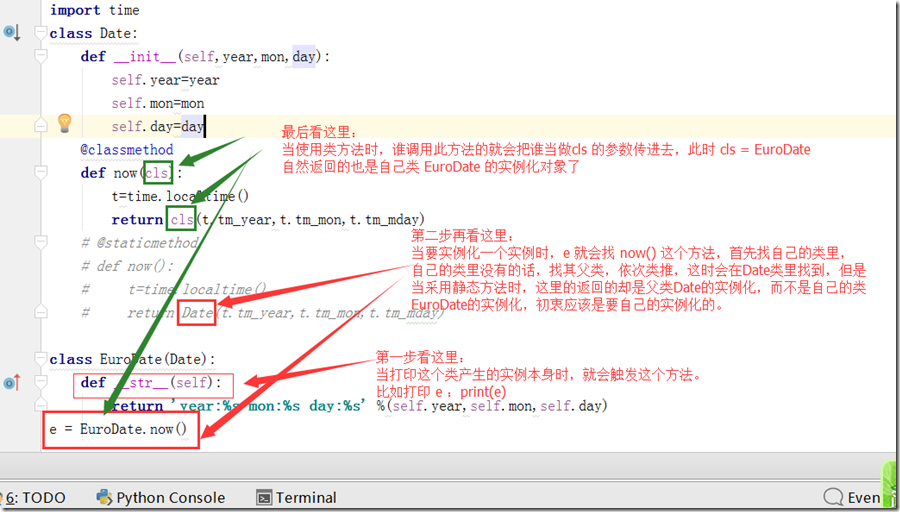Click the '@classmethod' decorator
The width and height of the screenshot is (900, 512).
pyautogui.click(x=127, y=149)
